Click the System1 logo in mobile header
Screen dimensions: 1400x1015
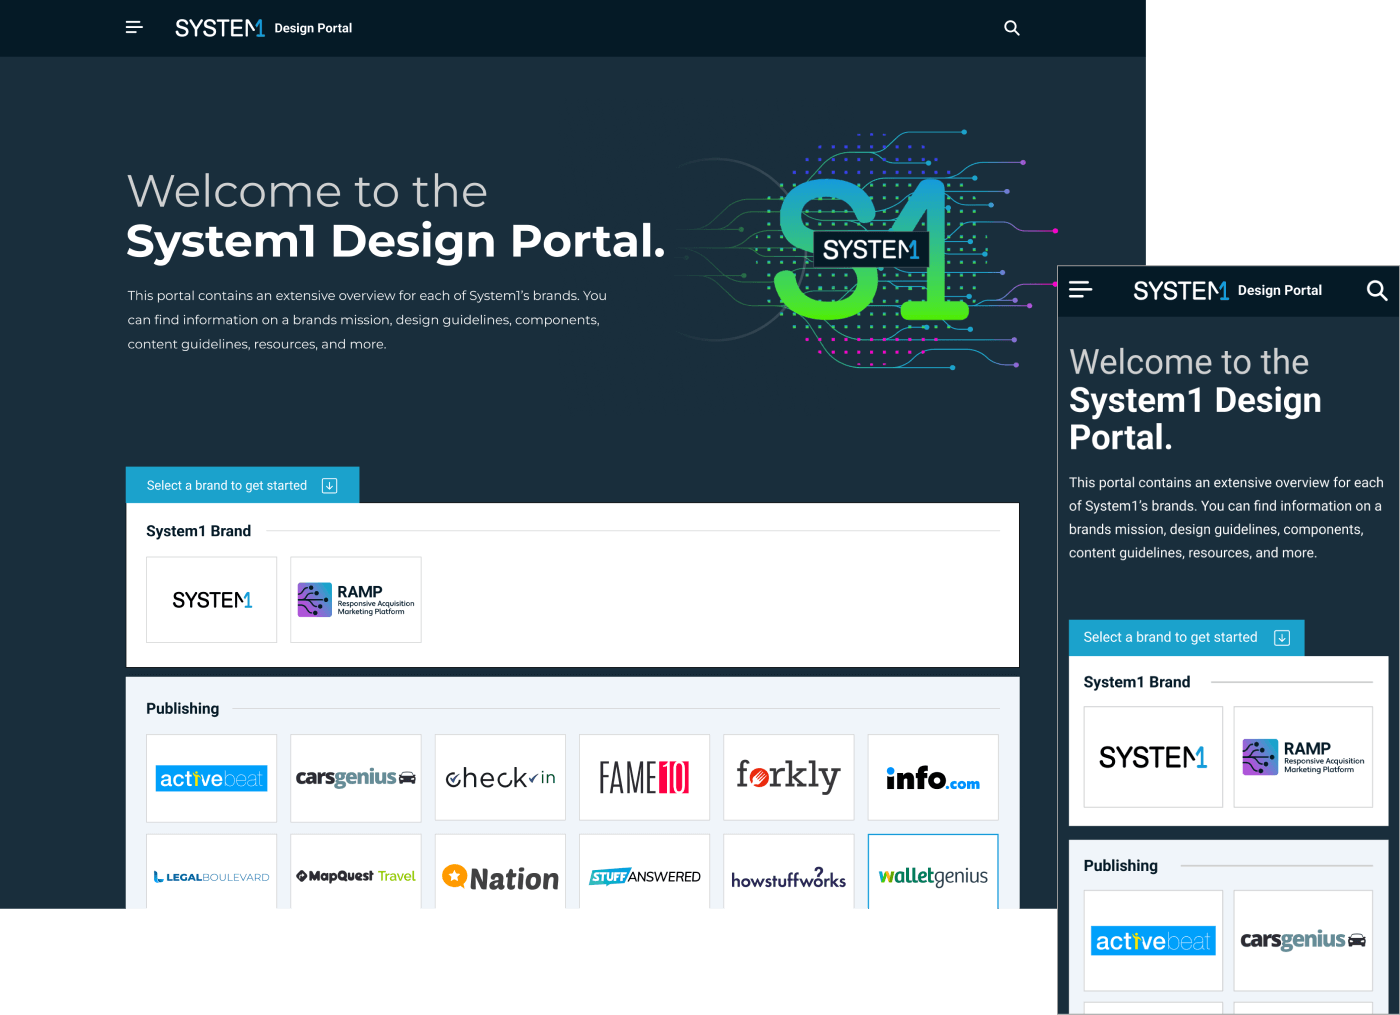[x=1180, y=290]
